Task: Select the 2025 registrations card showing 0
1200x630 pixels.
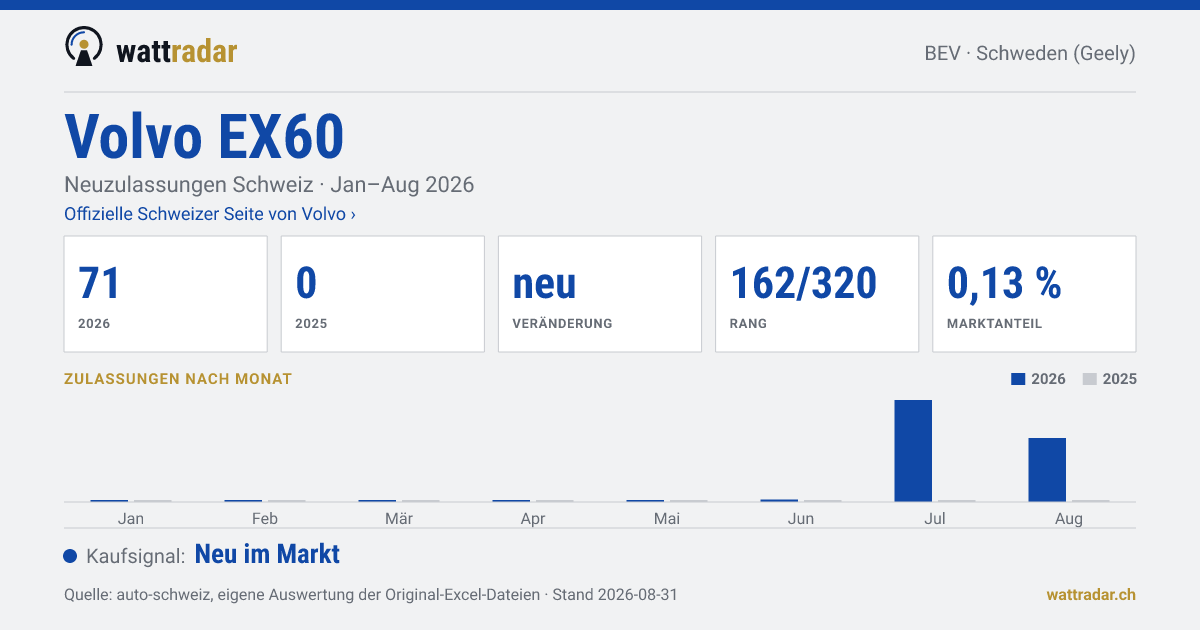Action: pos(383,294)
